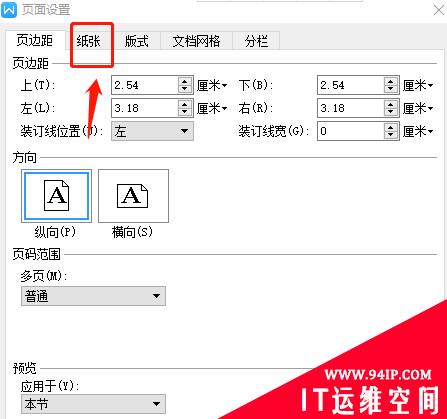The width and height of the screenshot is (447, 419).
Task: Switch to the 纸张 tab
Action: (88, 41)
